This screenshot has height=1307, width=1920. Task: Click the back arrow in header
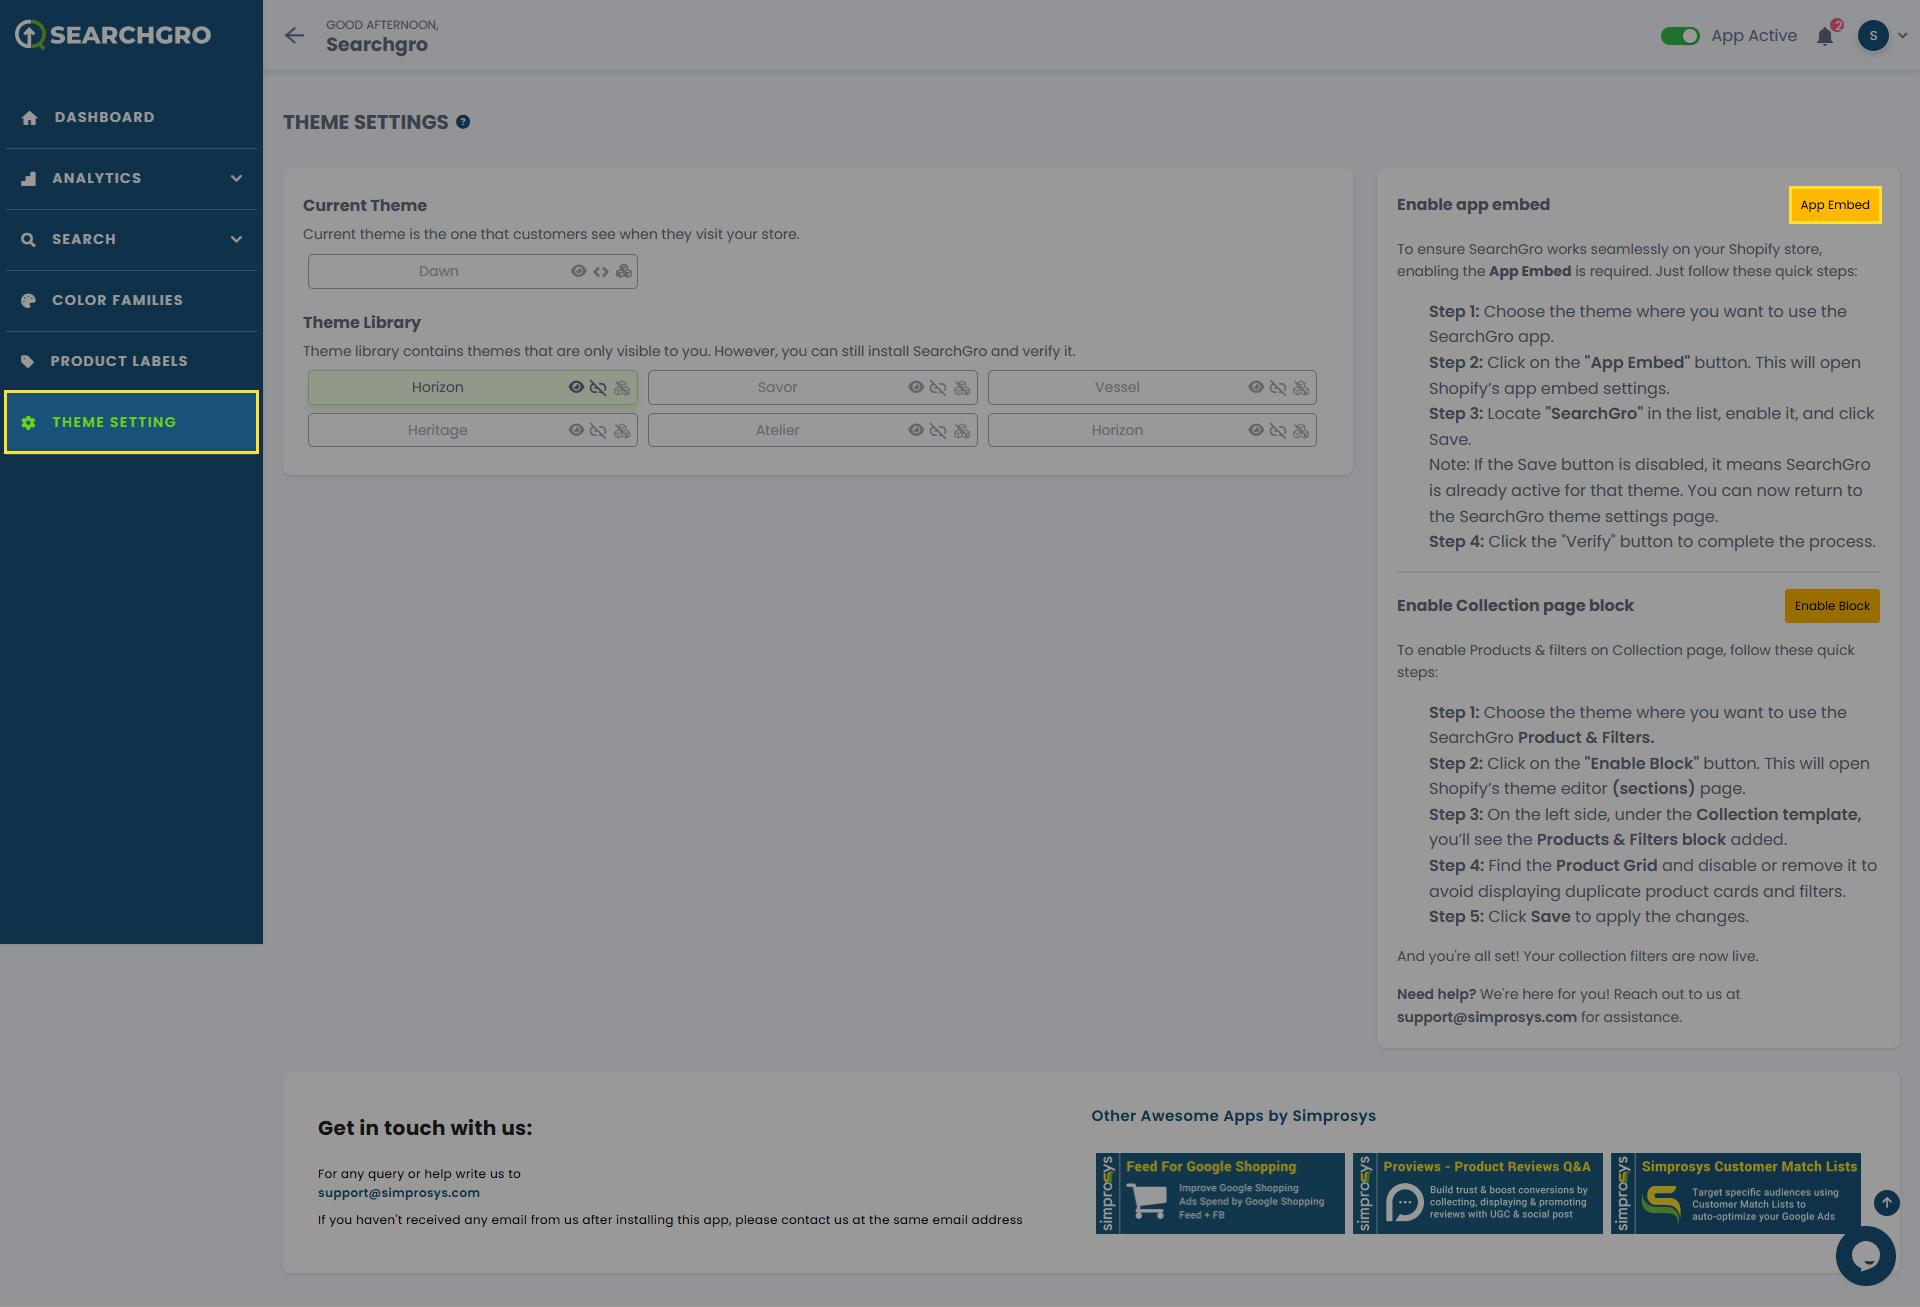pyautogui.click(x=294, y=36)
